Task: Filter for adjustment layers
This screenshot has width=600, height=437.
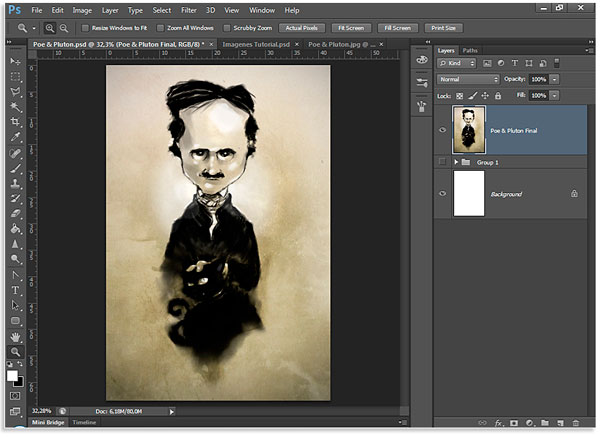Action: click(501, 63)
